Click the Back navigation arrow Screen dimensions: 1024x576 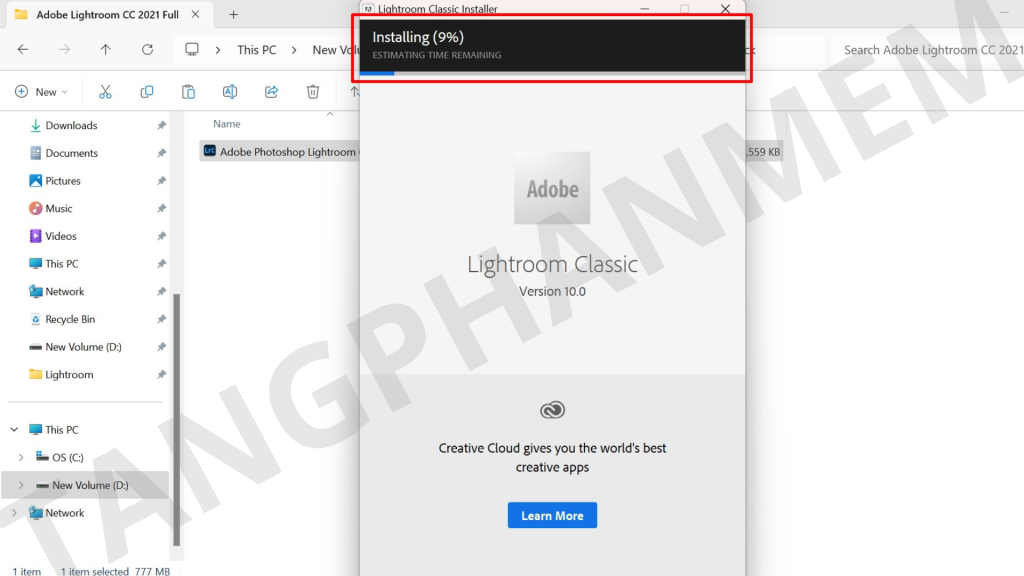point(23,50)
